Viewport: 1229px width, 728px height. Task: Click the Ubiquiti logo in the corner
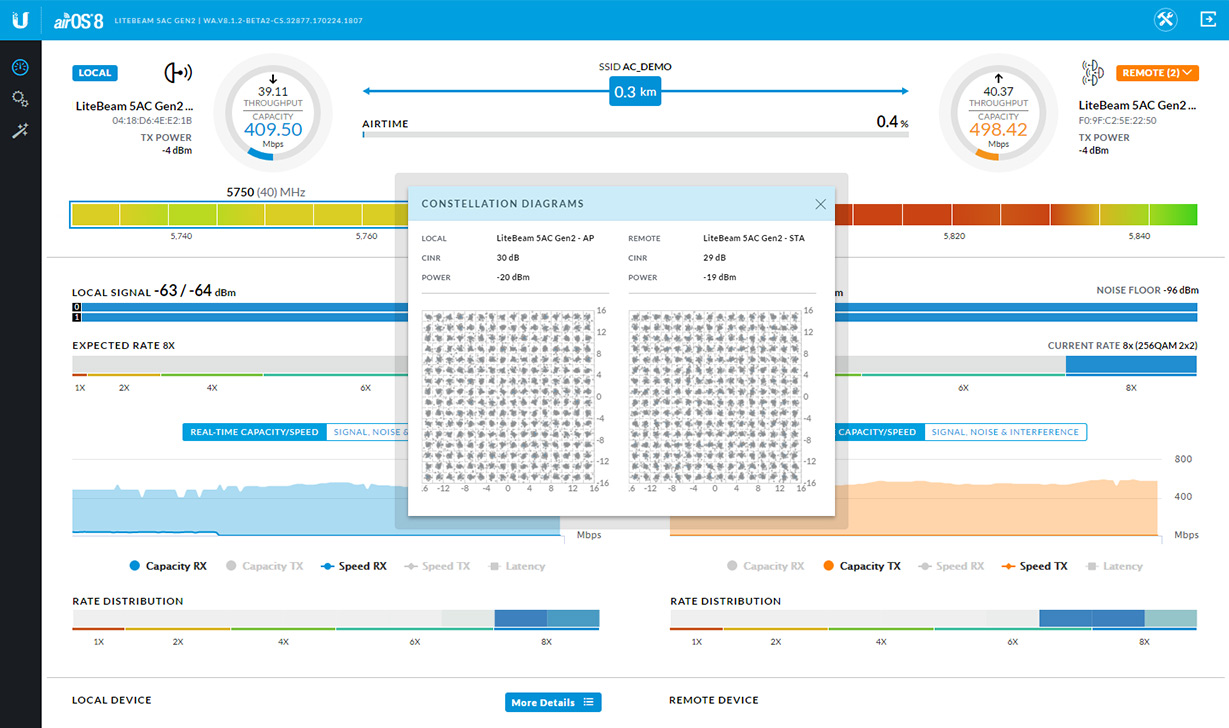(20, 20)
